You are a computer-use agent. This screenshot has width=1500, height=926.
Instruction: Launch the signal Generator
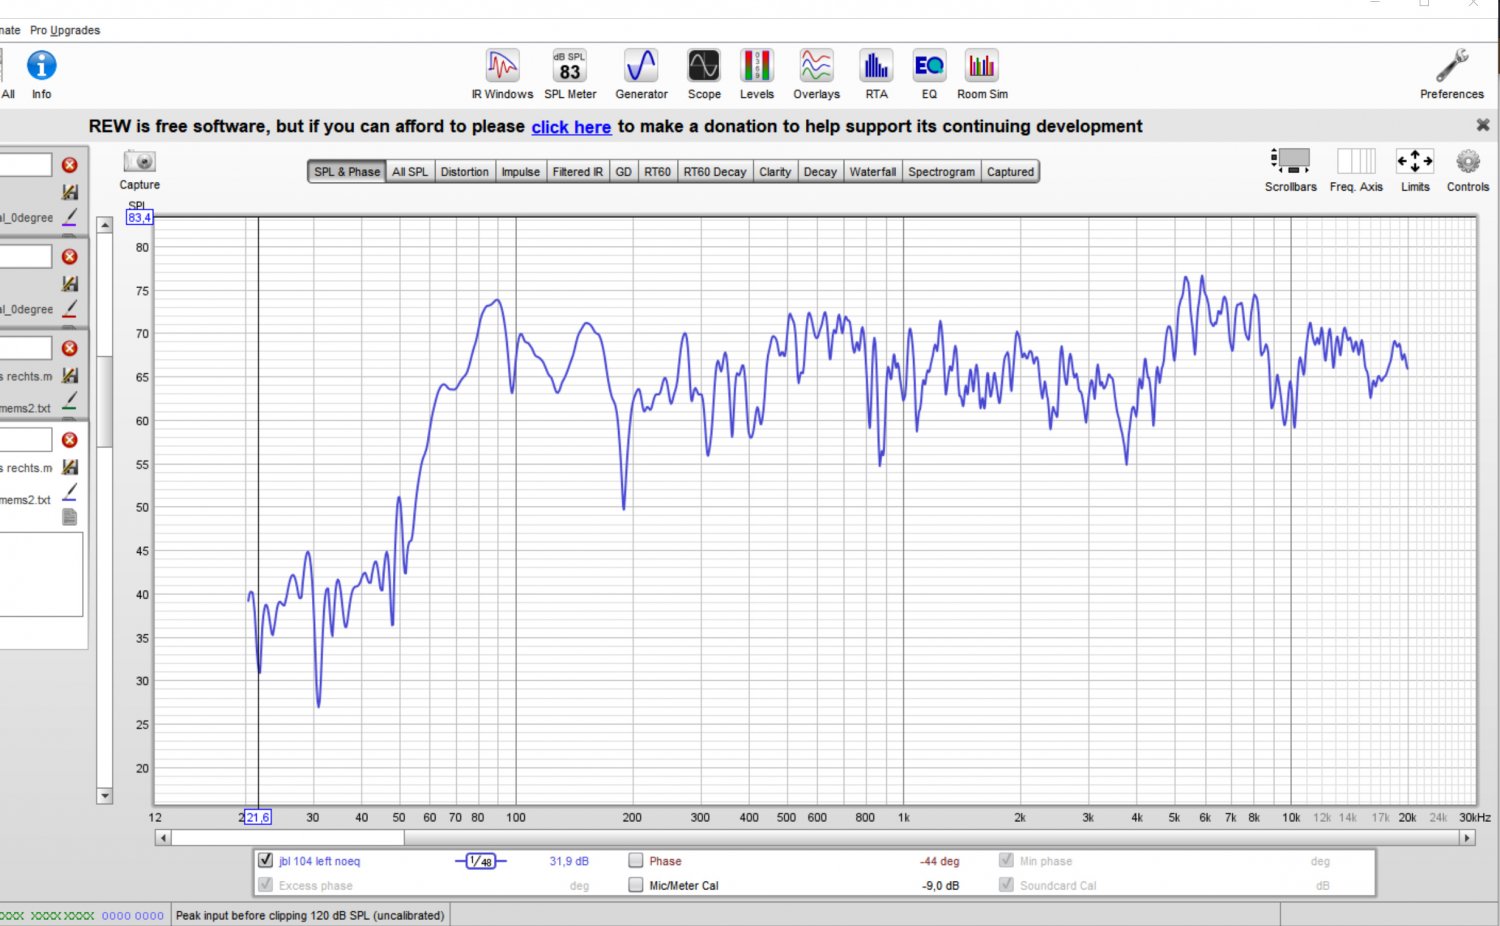[x=641, y=75]
